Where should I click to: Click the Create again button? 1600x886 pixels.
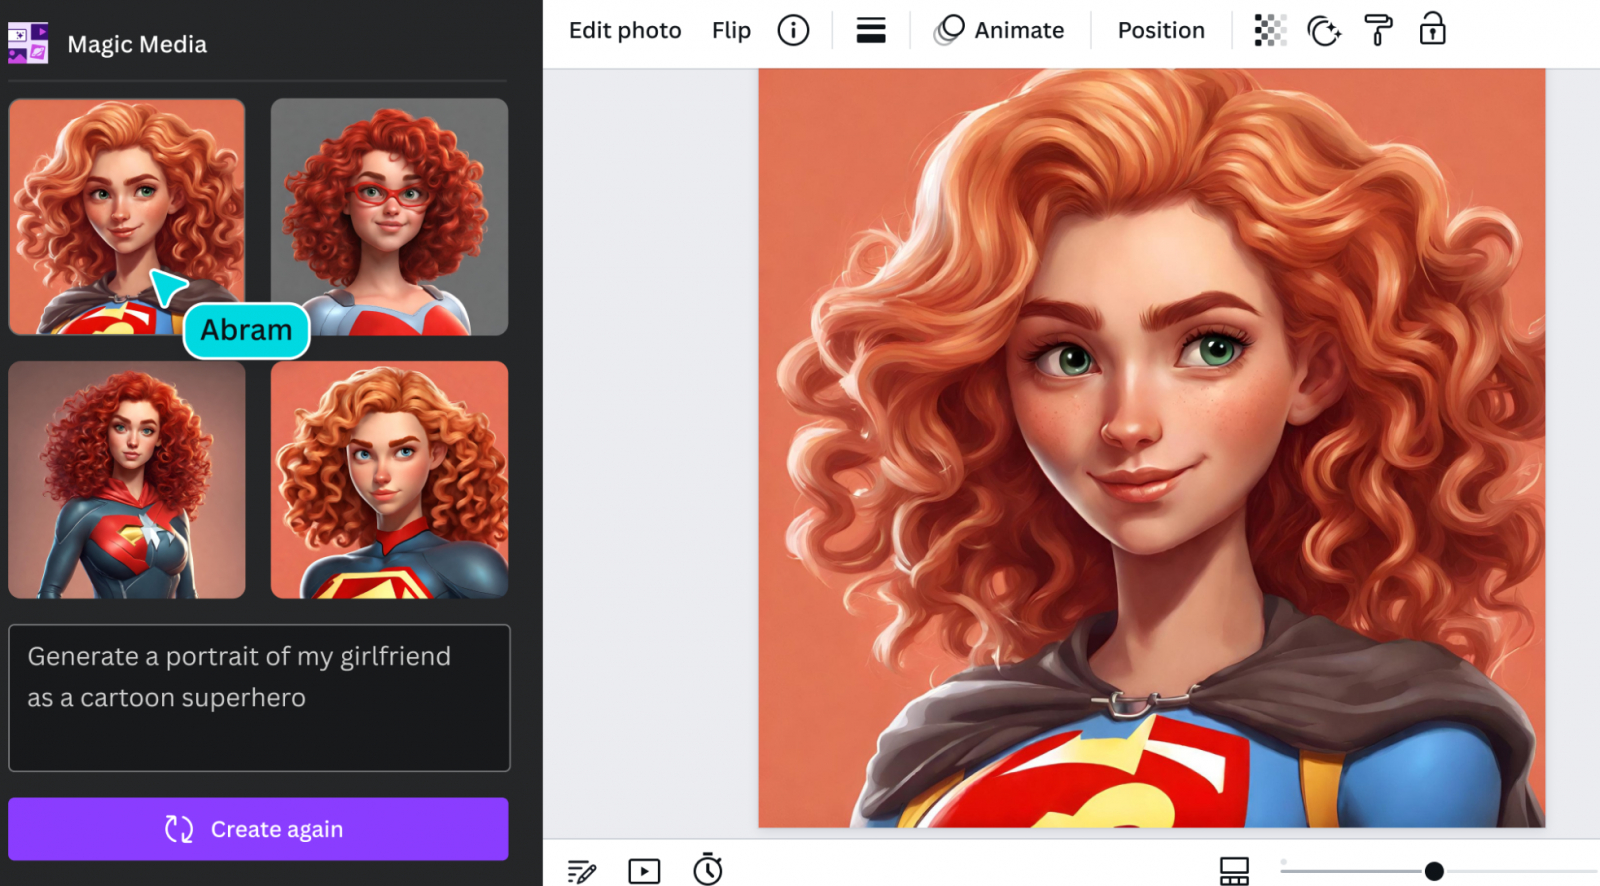tap(258, 829)
